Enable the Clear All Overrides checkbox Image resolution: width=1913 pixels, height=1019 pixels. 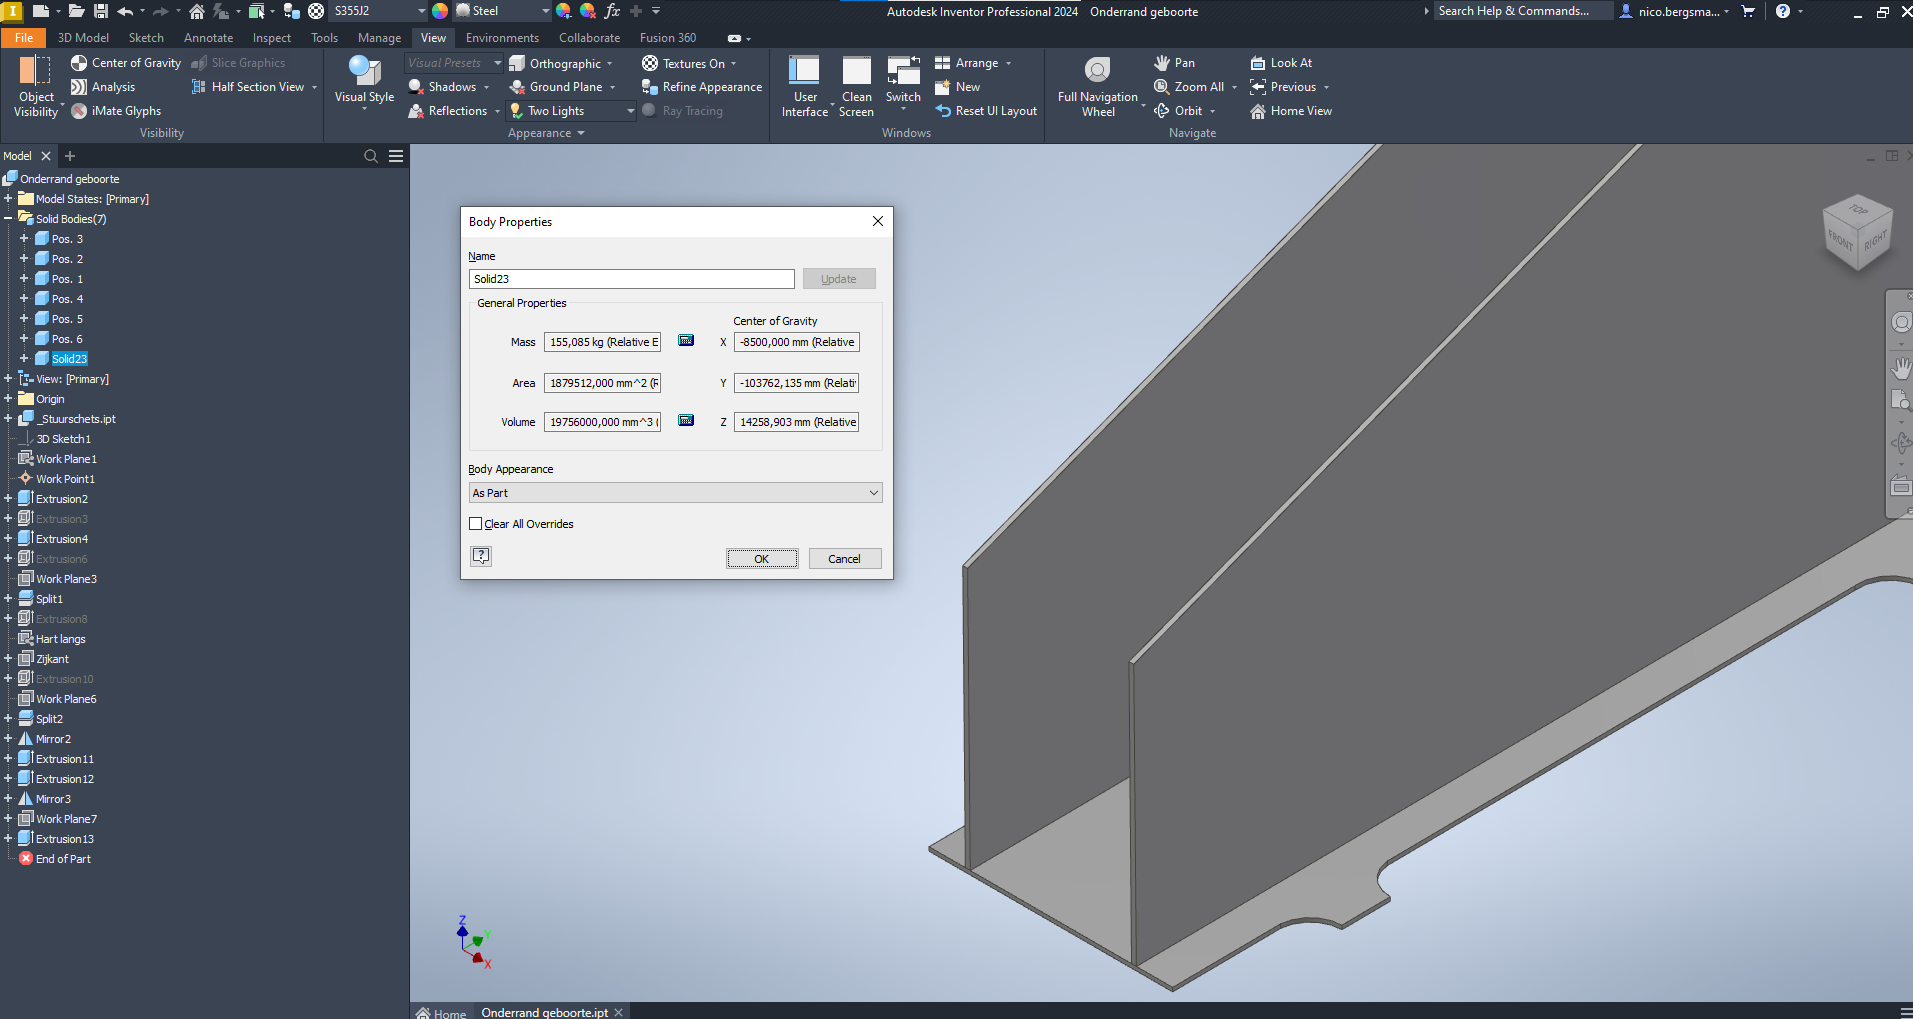(x=475, y=523)
